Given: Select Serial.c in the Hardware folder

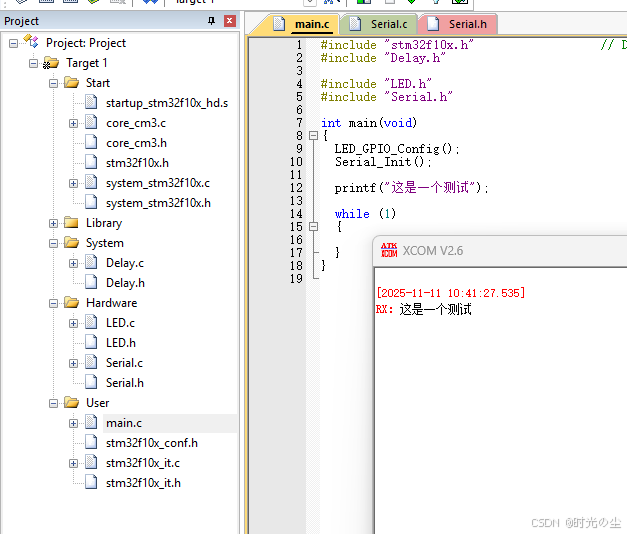Looking at the screenshot, I should point(124,363).
